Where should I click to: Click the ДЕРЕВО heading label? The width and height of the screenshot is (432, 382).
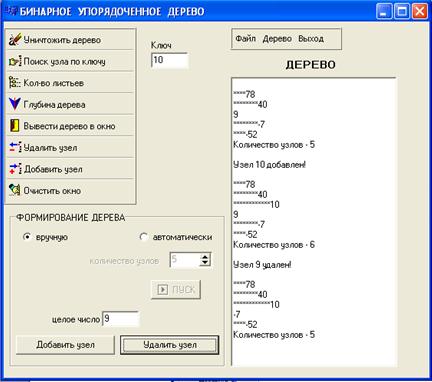click(x=310, y=65)
